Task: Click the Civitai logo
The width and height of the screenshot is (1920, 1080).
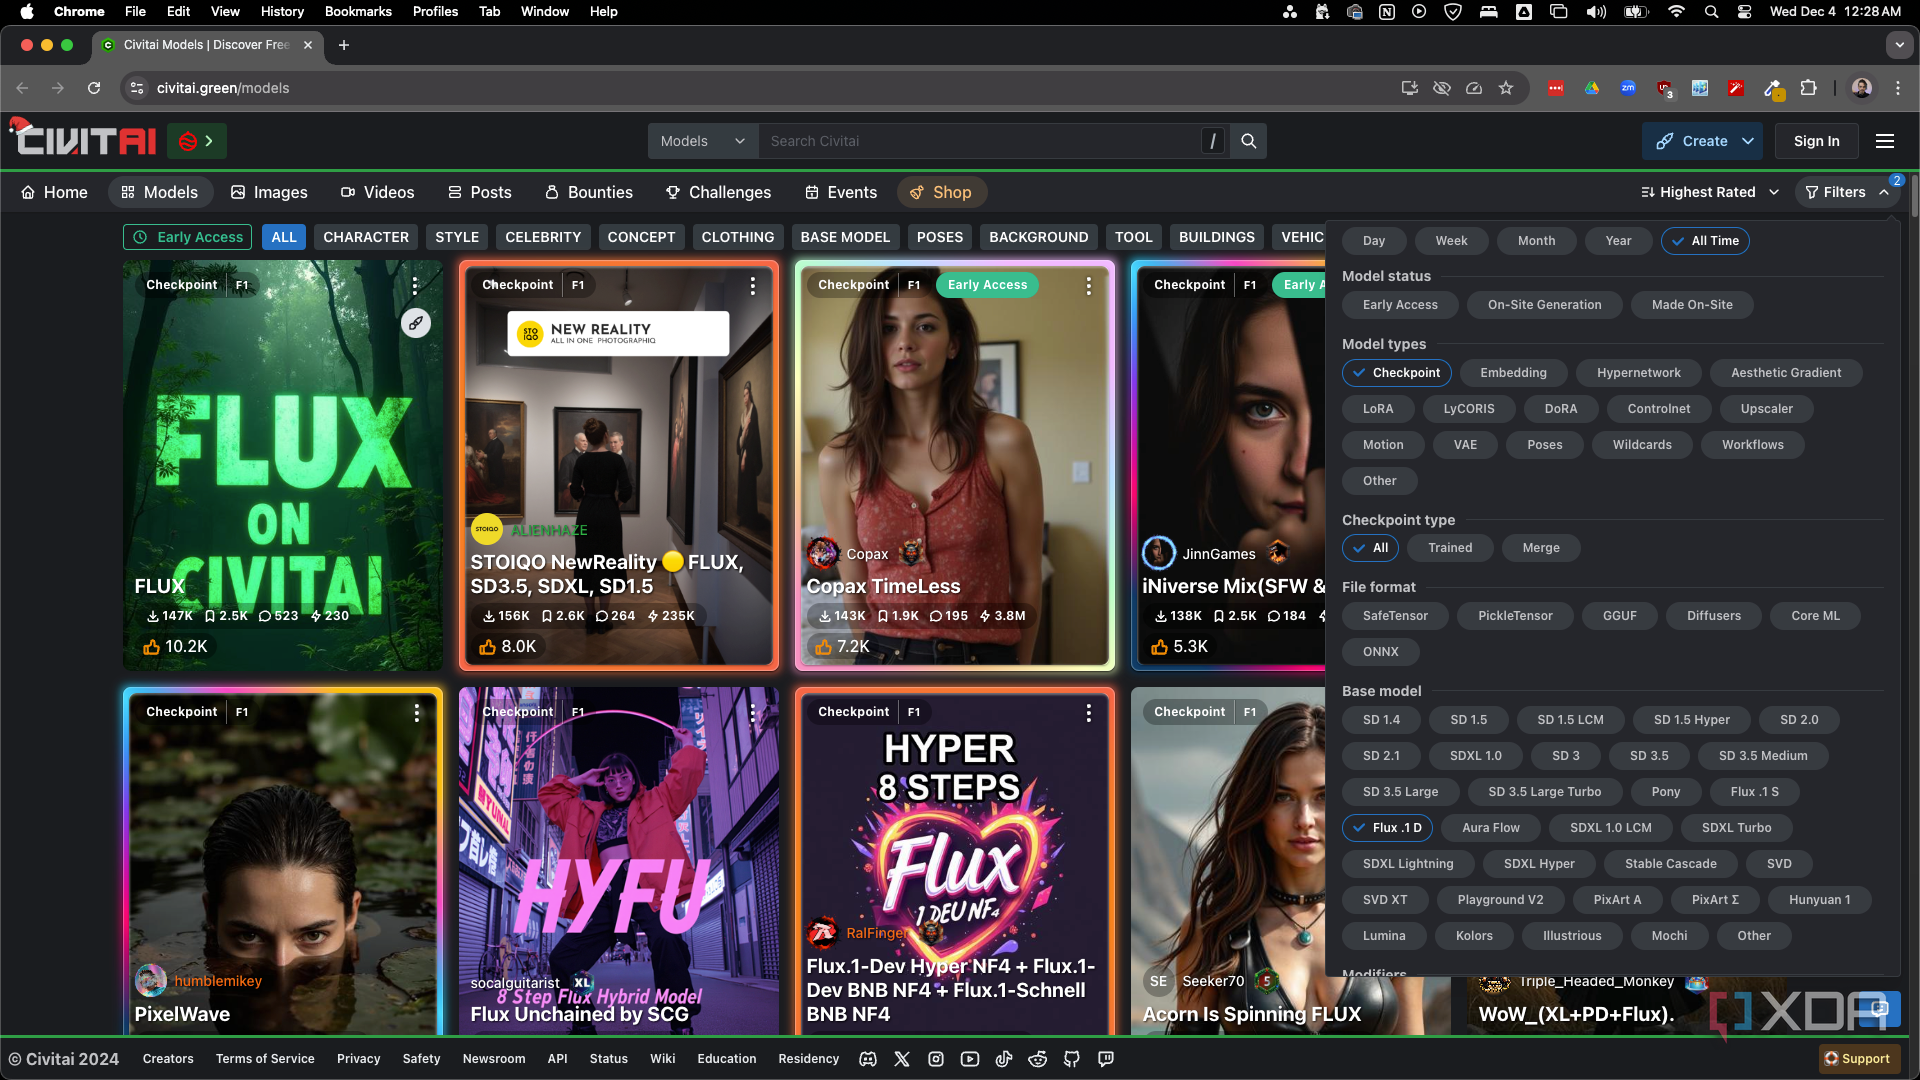Action: (x=84, y=140)
